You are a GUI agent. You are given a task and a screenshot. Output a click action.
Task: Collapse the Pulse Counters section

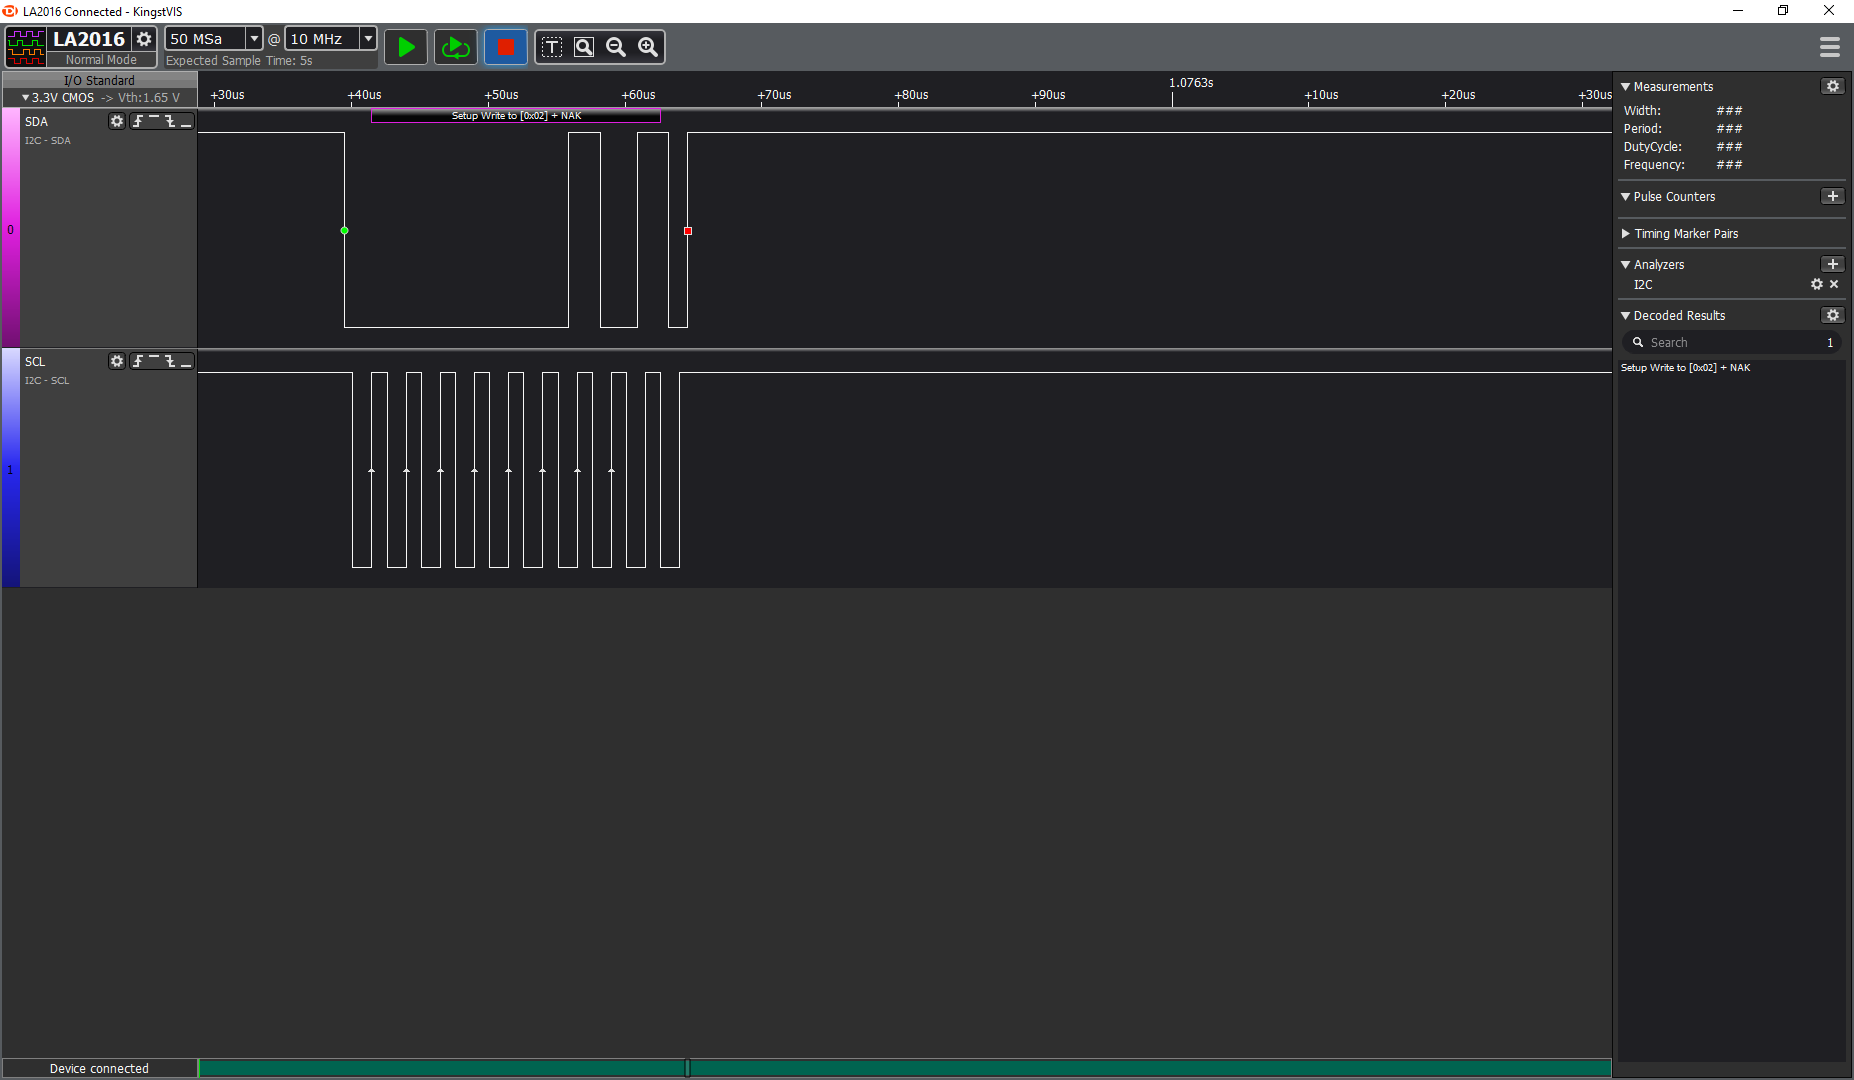click(x=1625, y=197)
